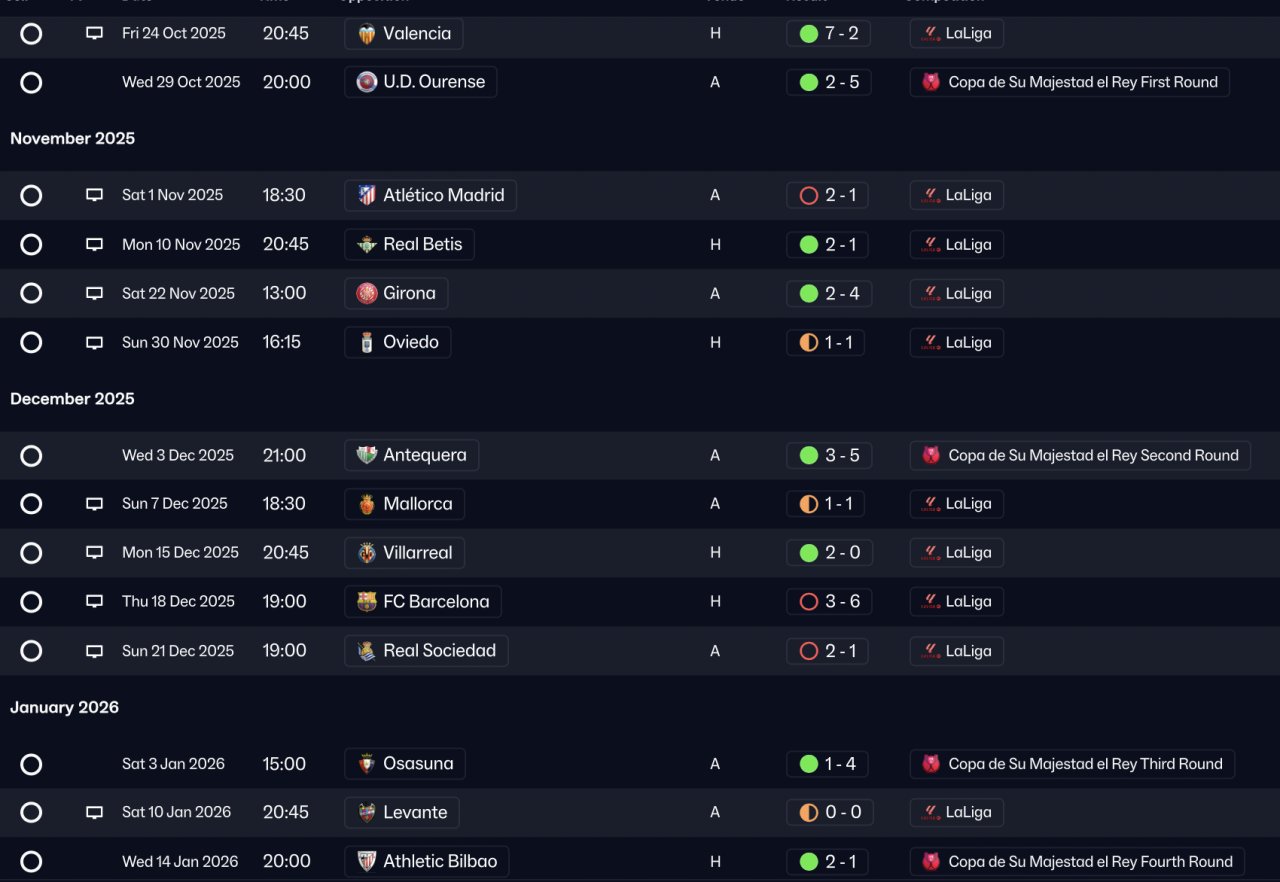Open the U.D. Ourense team link
This screenshot has height=882, width=1280.
coord(420,82)
